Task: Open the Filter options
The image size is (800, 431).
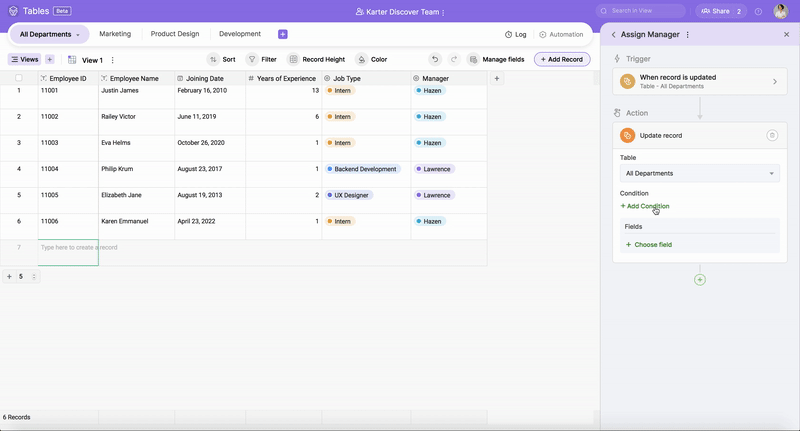Action: [262, 60]
